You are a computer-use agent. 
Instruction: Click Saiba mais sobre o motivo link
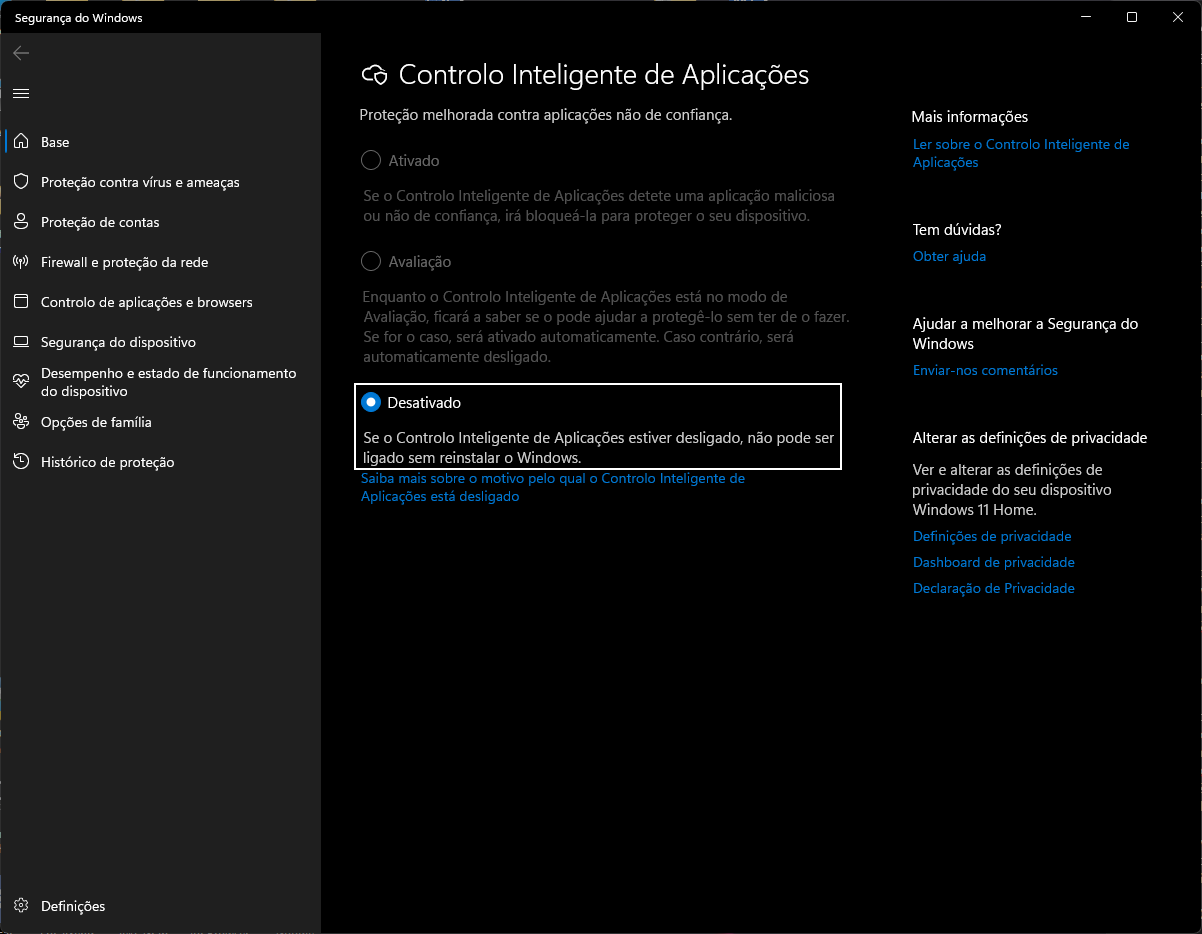553,487
